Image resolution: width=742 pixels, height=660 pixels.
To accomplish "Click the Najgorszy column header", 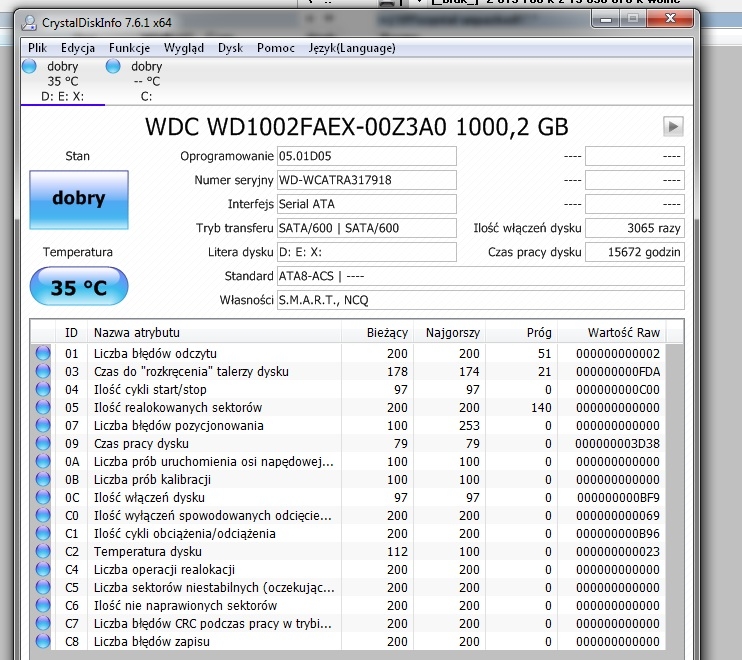I will click(x=450, y=333).
